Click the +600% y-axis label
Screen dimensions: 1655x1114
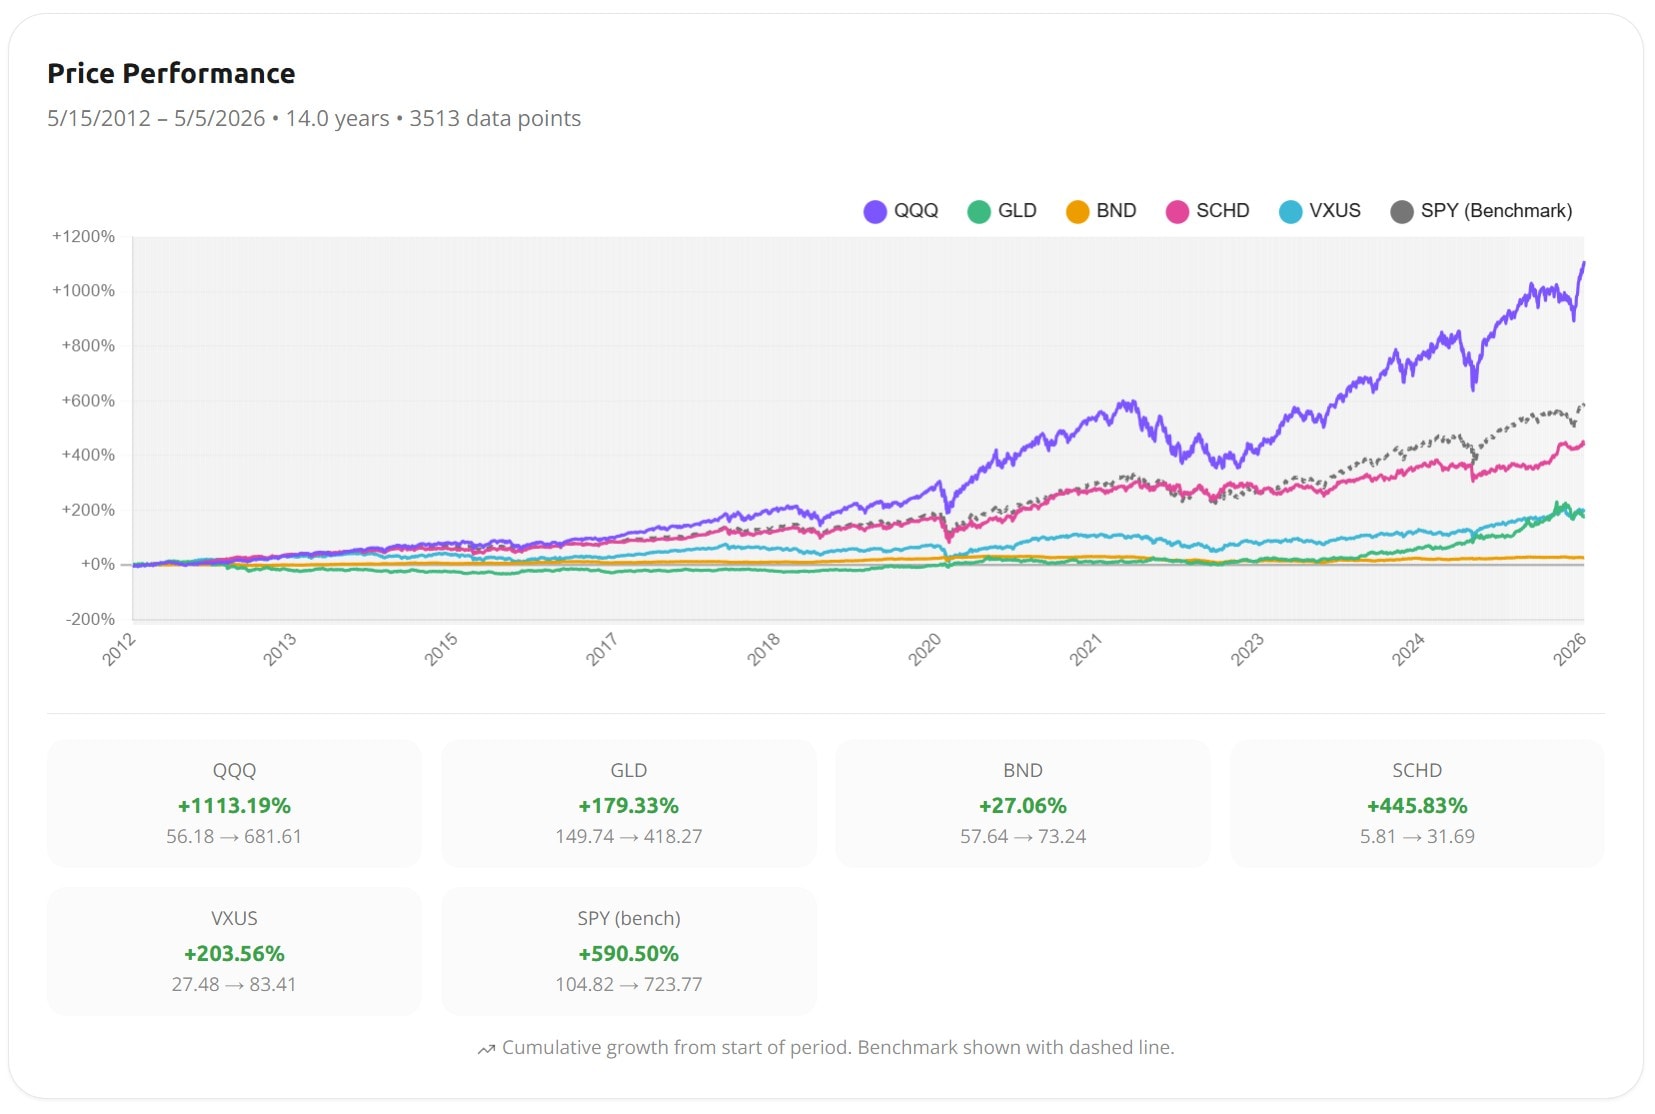88,401
